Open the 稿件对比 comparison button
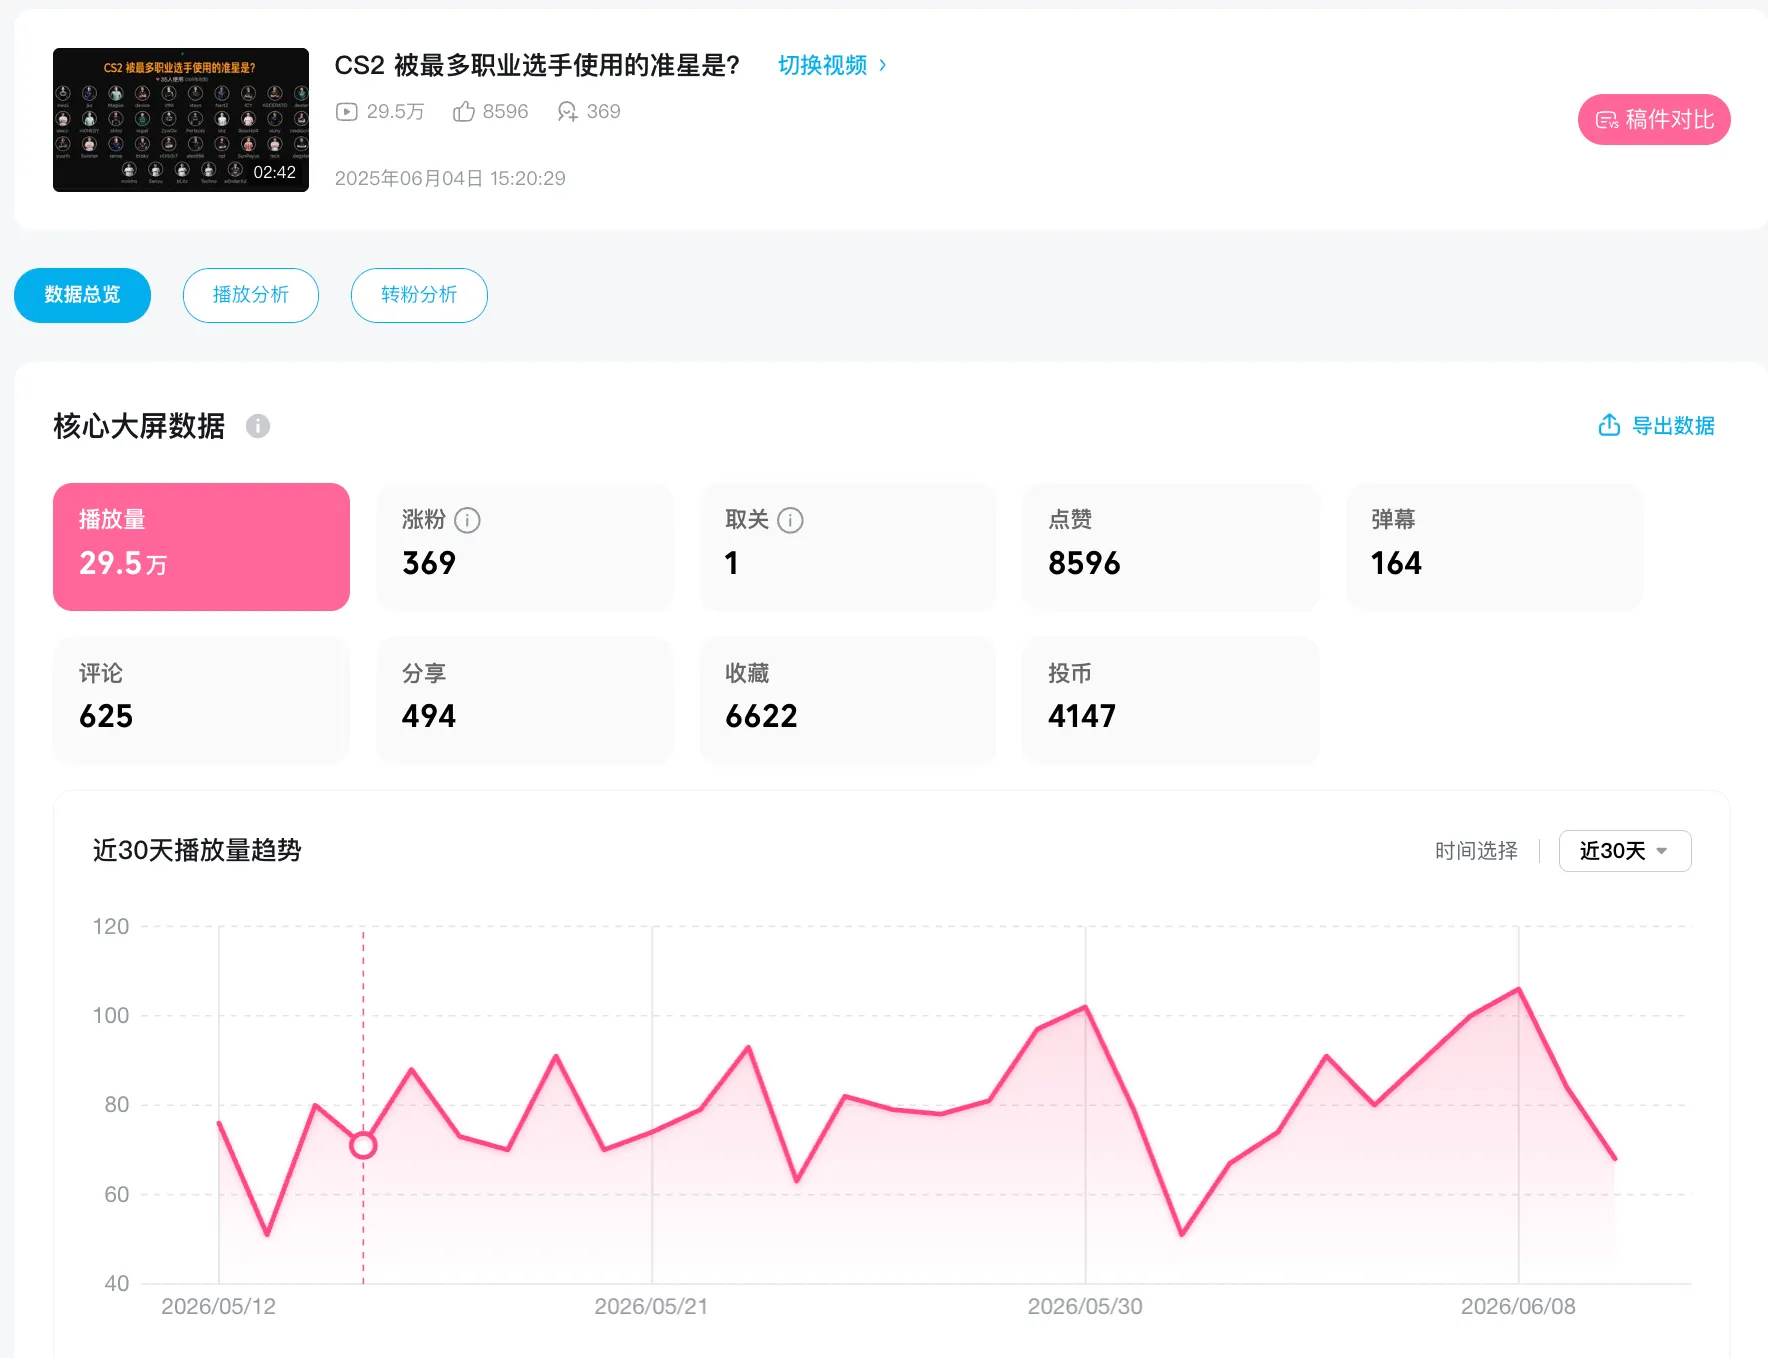The height and width of the screenshot is (1358, 1768). click(x=1654, y=120)
